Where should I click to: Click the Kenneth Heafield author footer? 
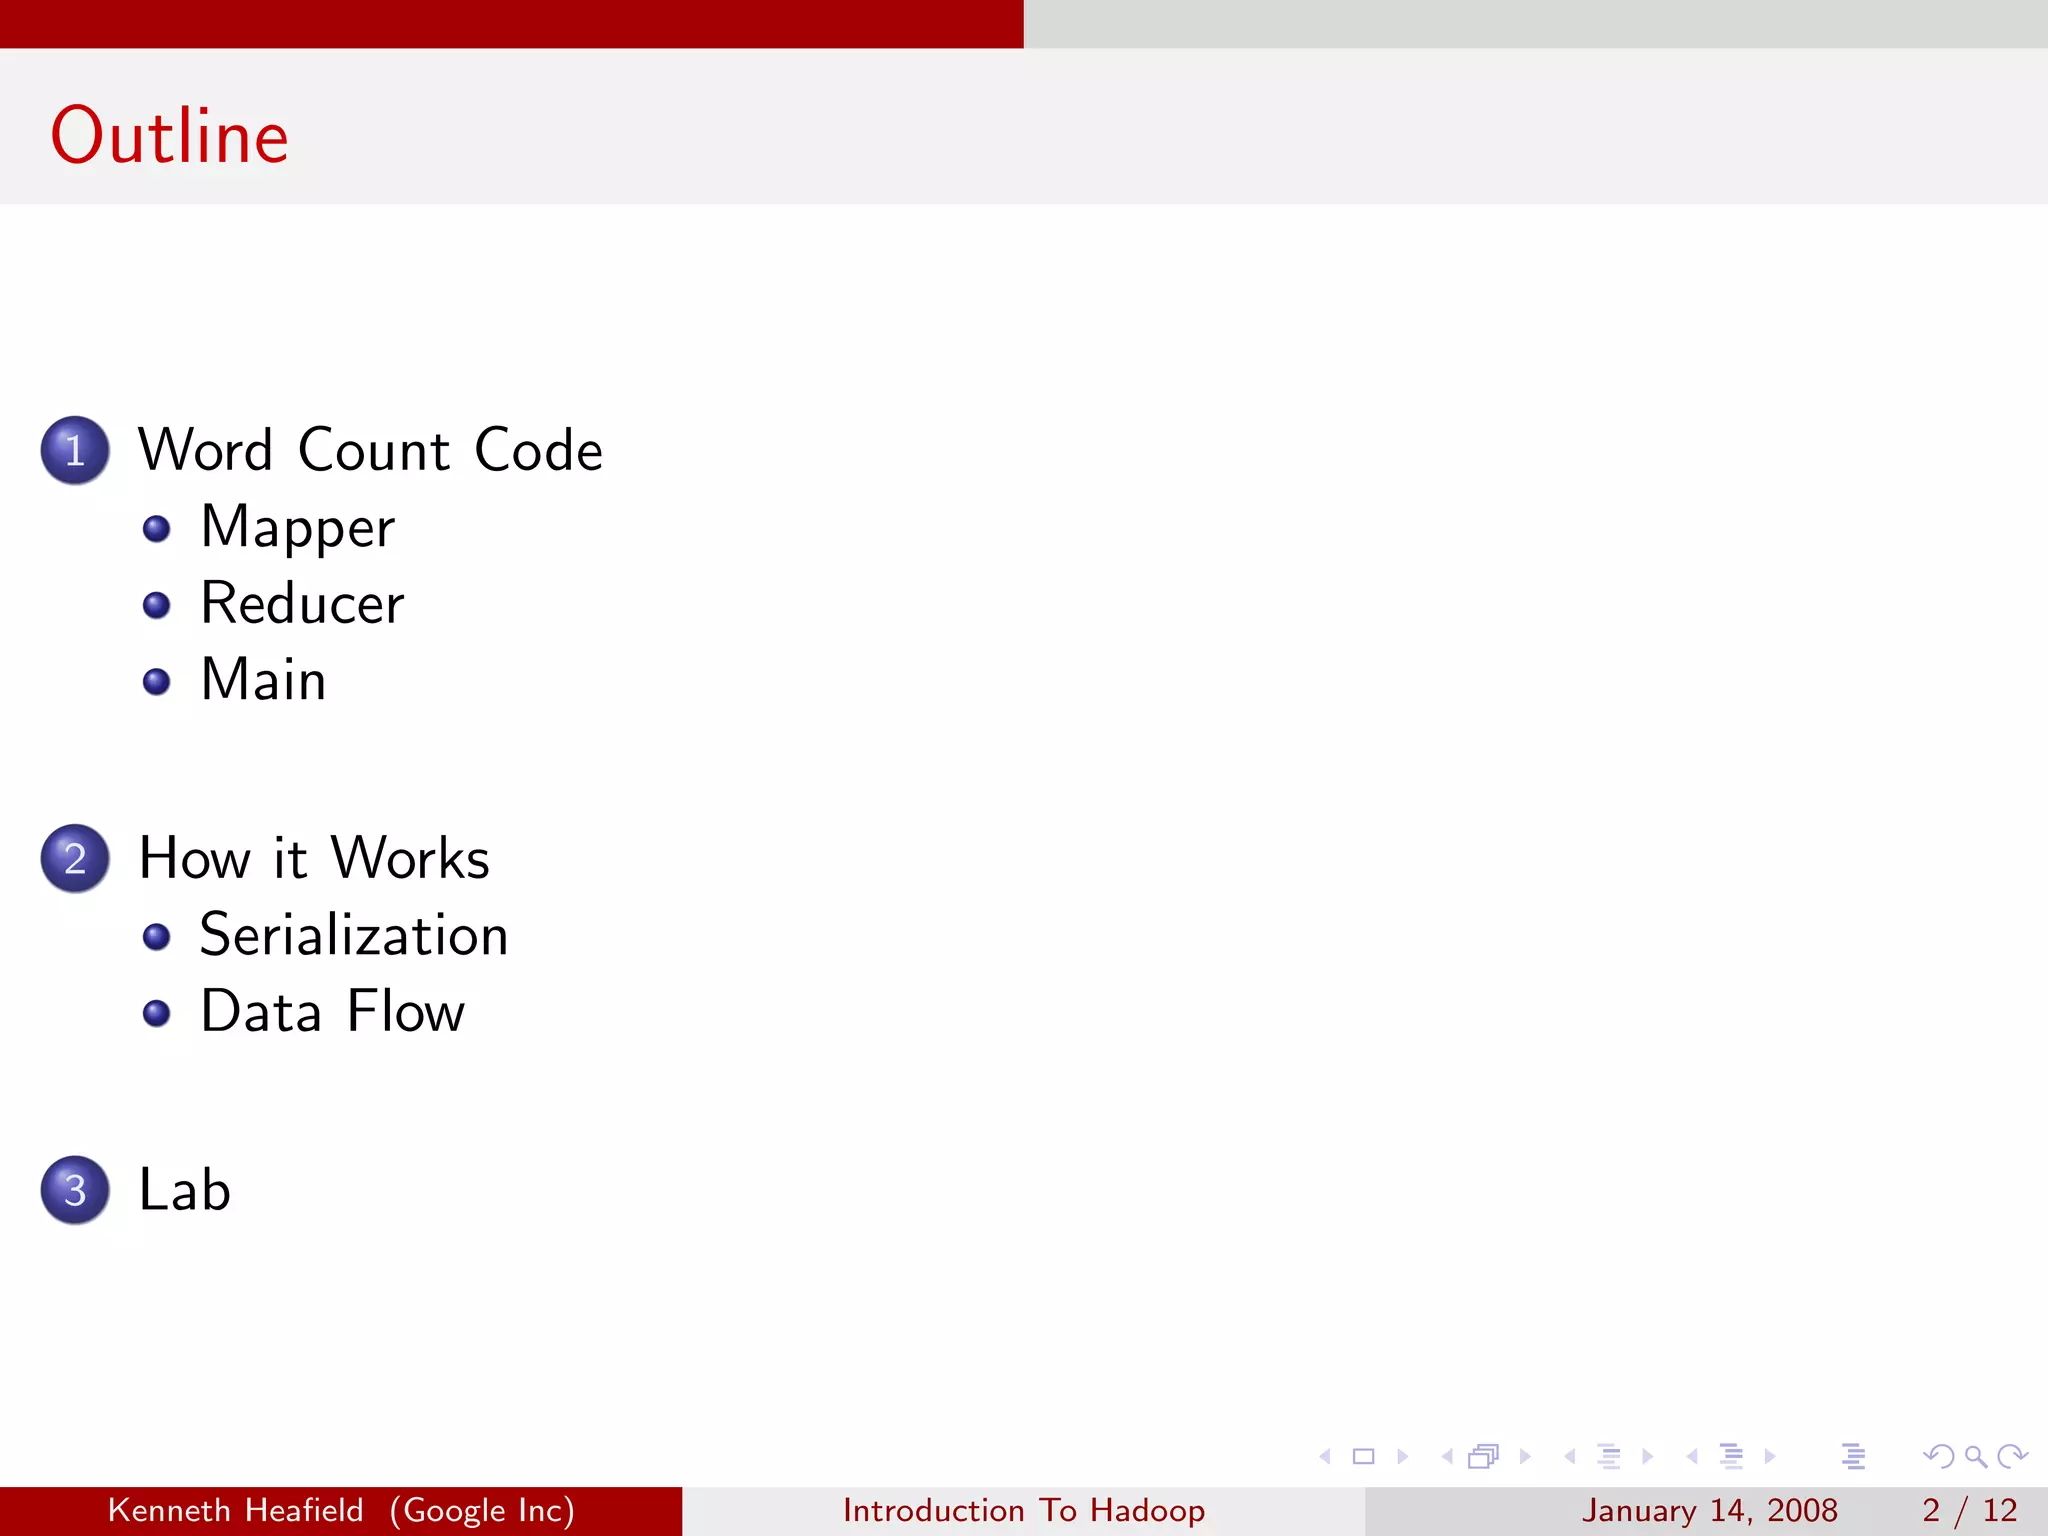point(340,1510)
